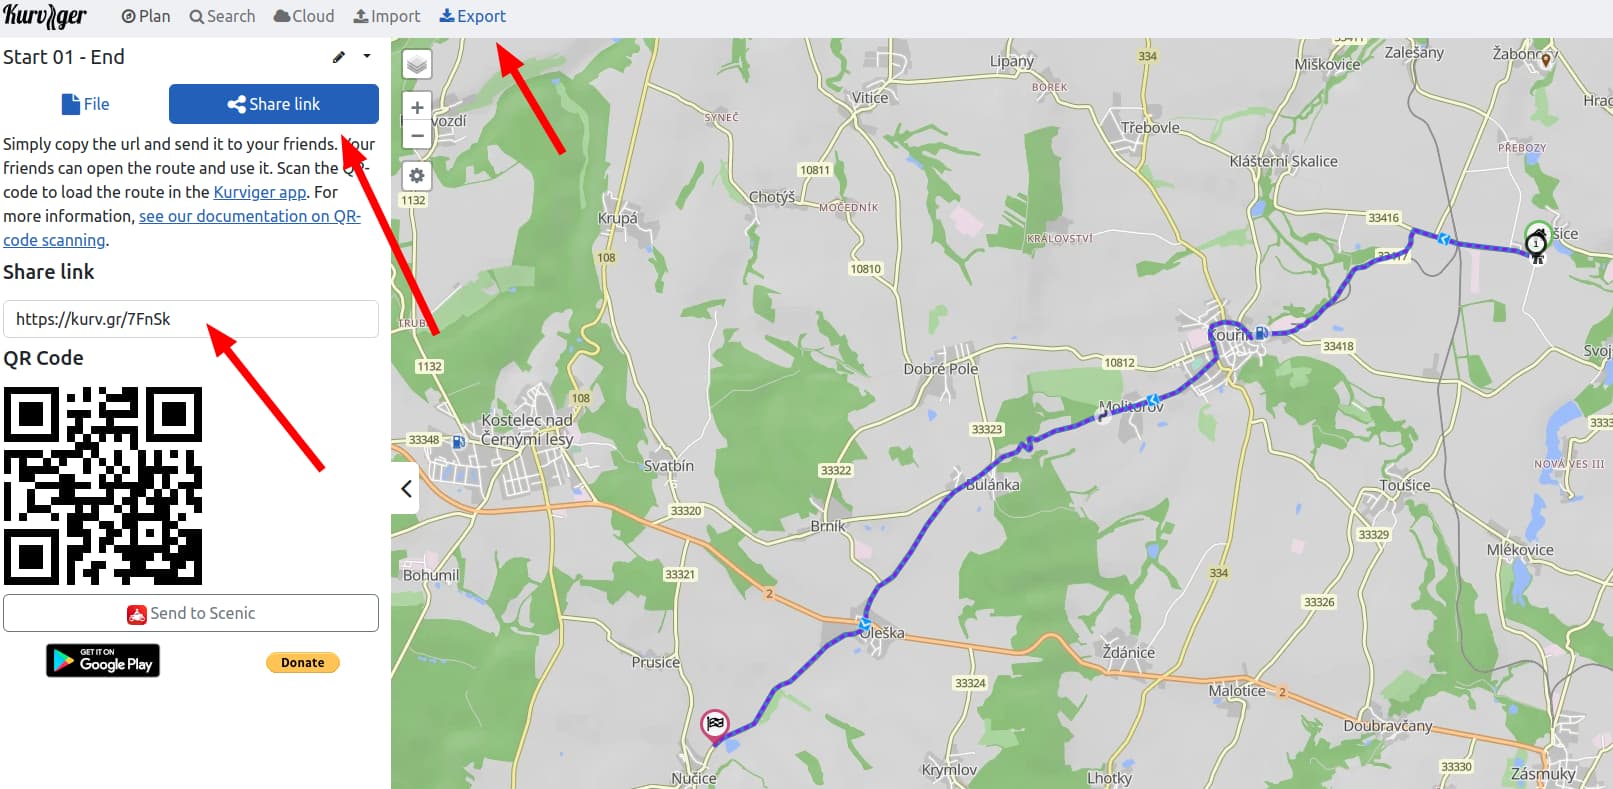Open the Export menu
The height and width of the screenshot is (789, 1613).
tap(473, 16)
